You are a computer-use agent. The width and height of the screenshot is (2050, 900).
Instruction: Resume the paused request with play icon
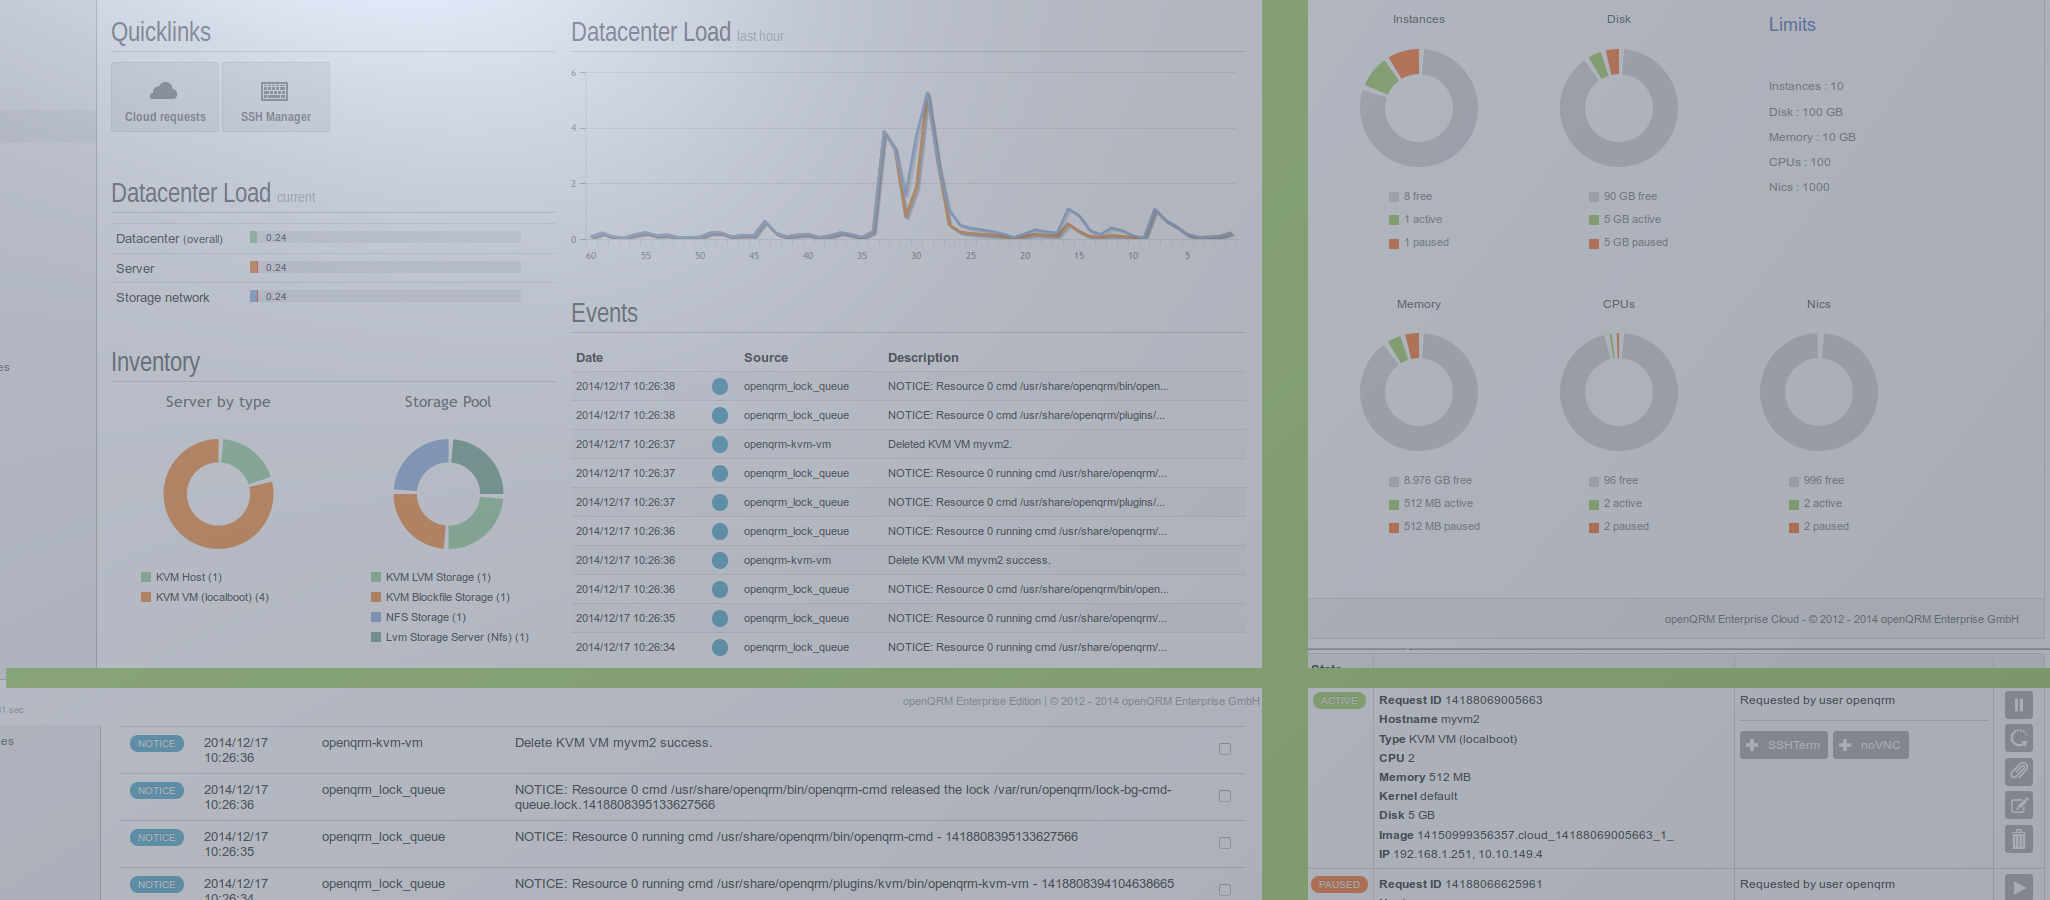pos(2018,886)
